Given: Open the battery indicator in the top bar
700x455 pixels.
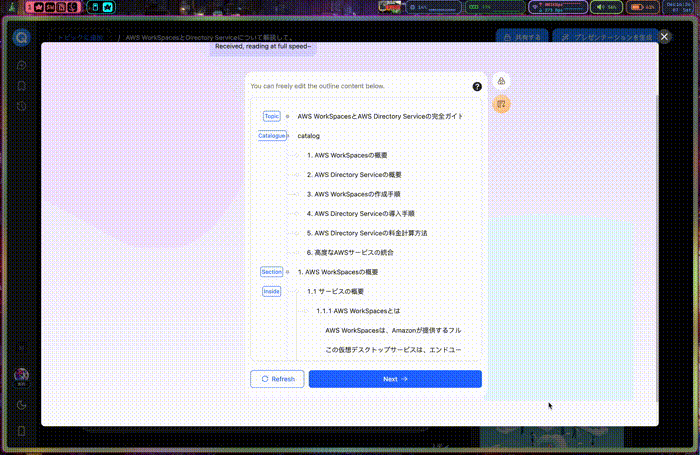Looking at the screenshot, I should point(643,7).
